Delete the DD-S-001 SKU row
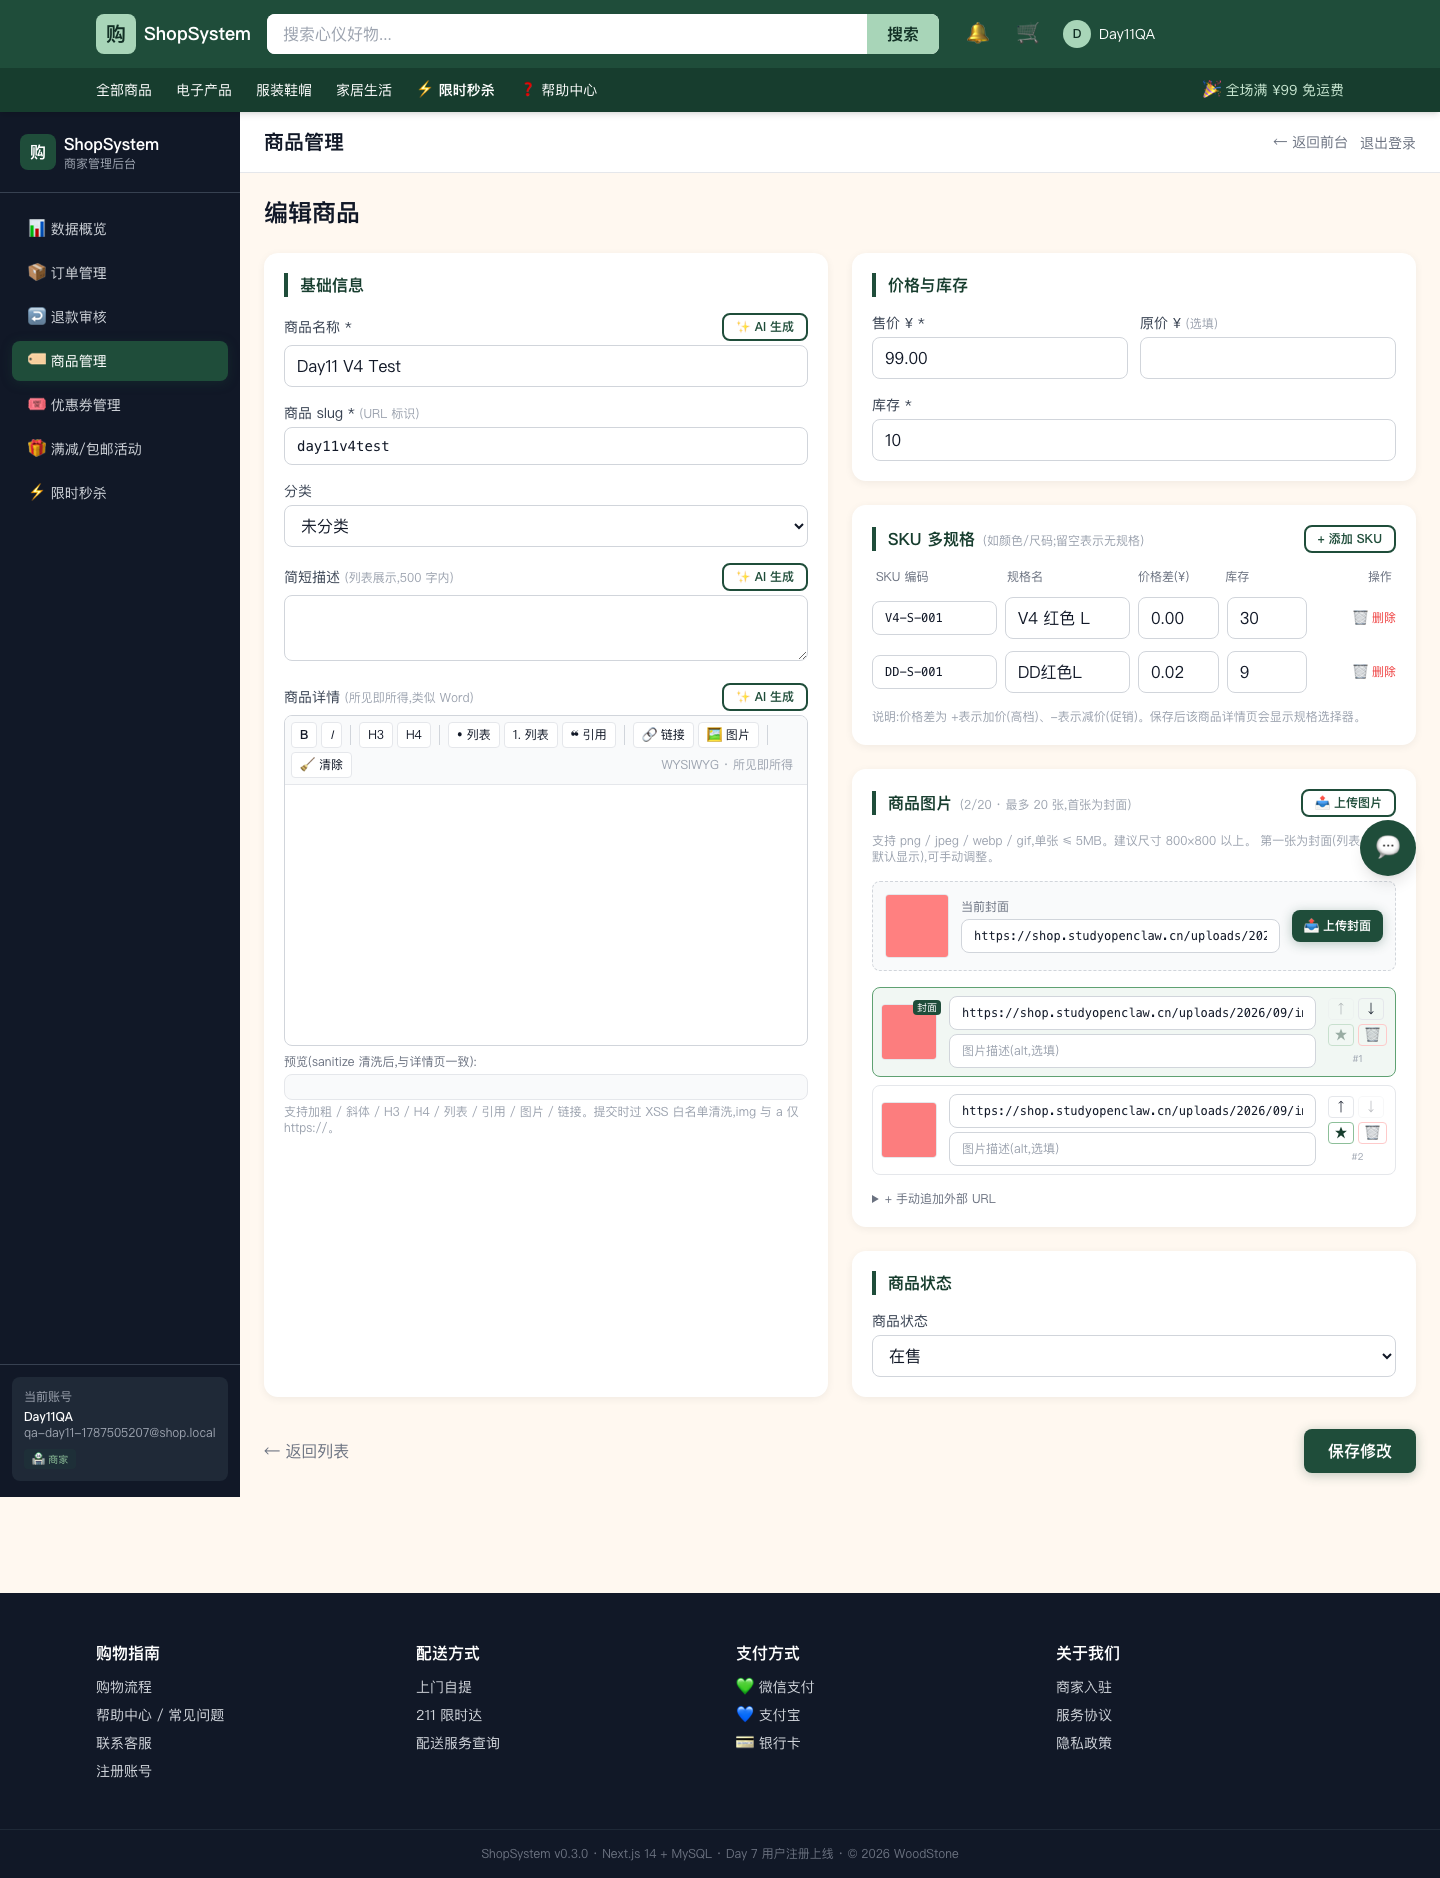This screenshot has width=1440, height=1878. point(1374,672)
